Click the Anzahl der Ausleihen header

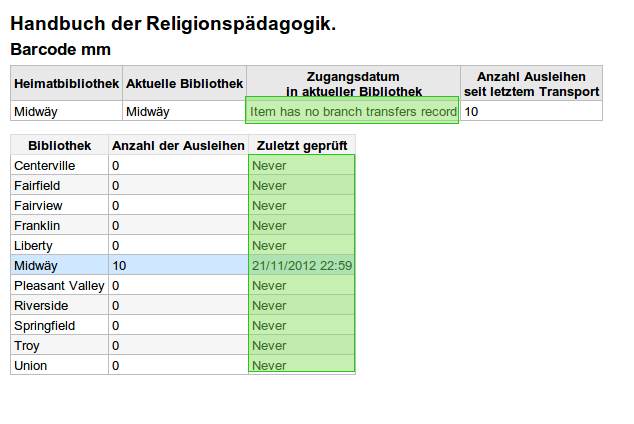click(x=178, y=145)
